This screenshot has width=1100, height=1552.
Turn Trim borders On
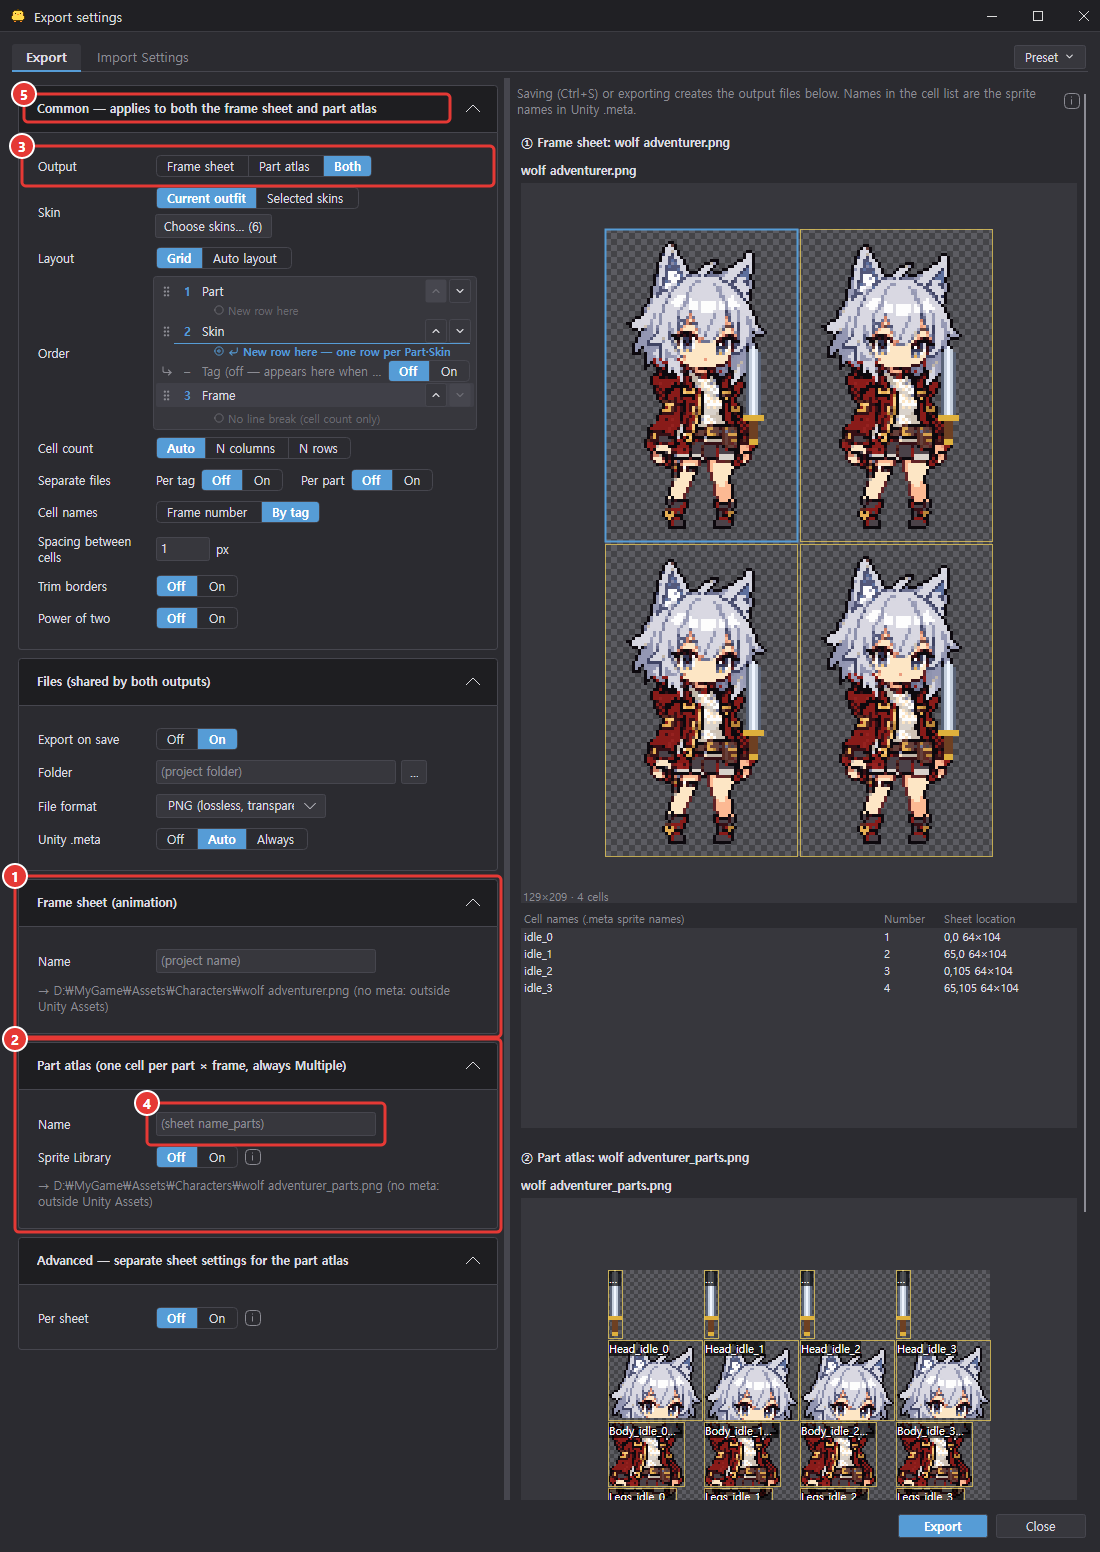[x=217, y=586]
